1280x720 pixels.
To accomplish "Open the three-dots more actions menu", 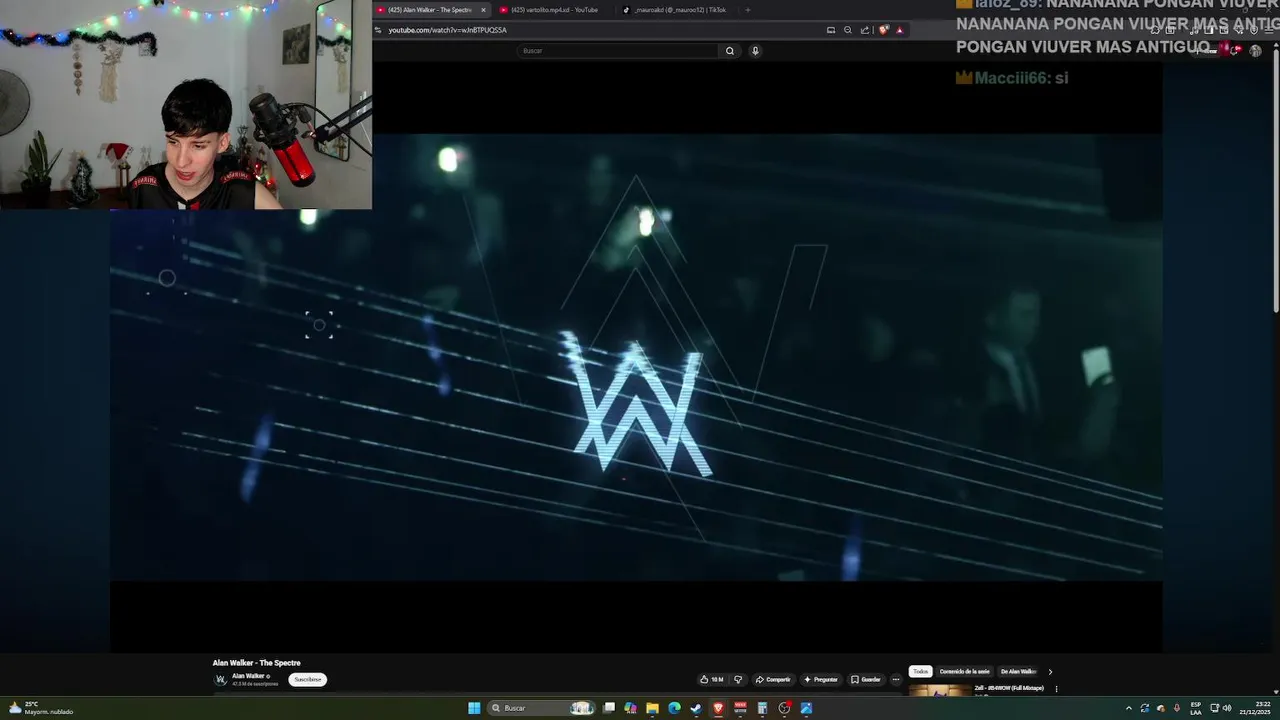I will point(896,679).
